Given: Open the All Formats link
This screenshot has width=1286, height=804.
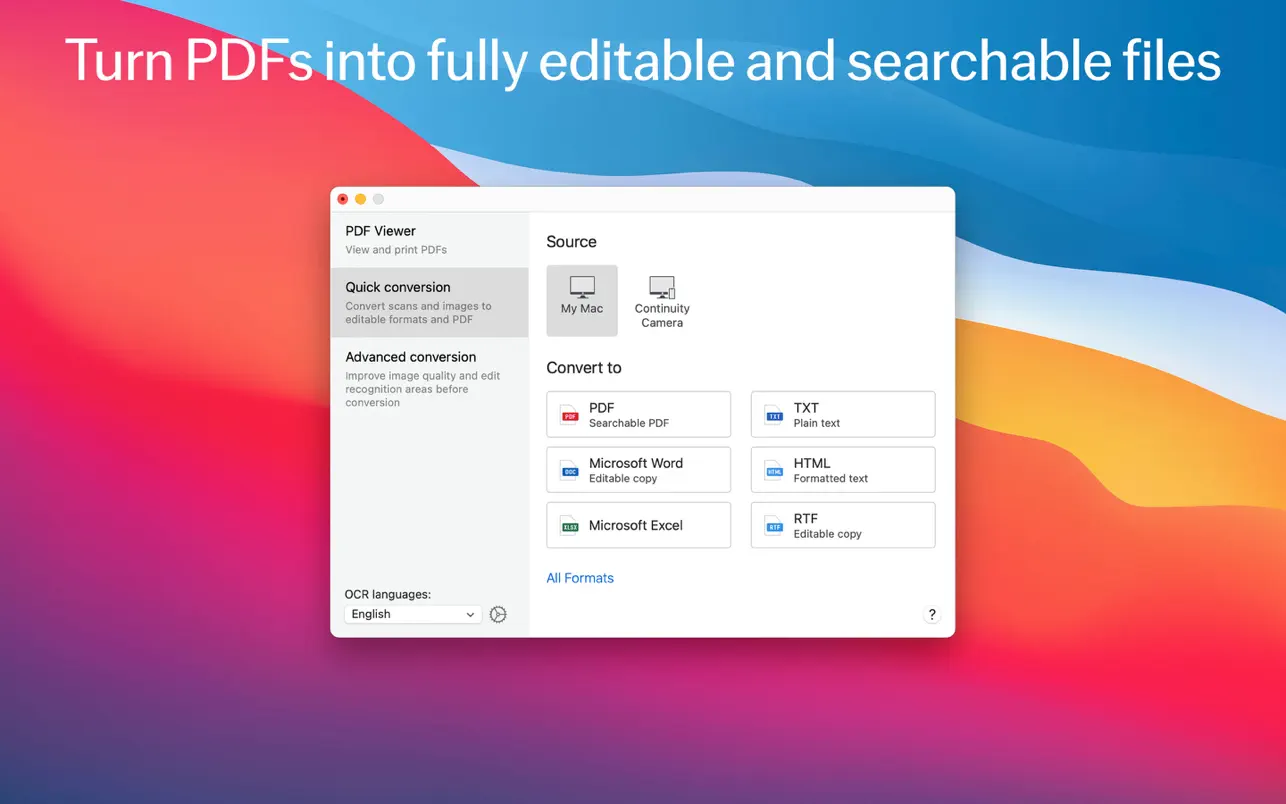Looking at the screenshot, I should pyautogui.click(x=580, y=578).
